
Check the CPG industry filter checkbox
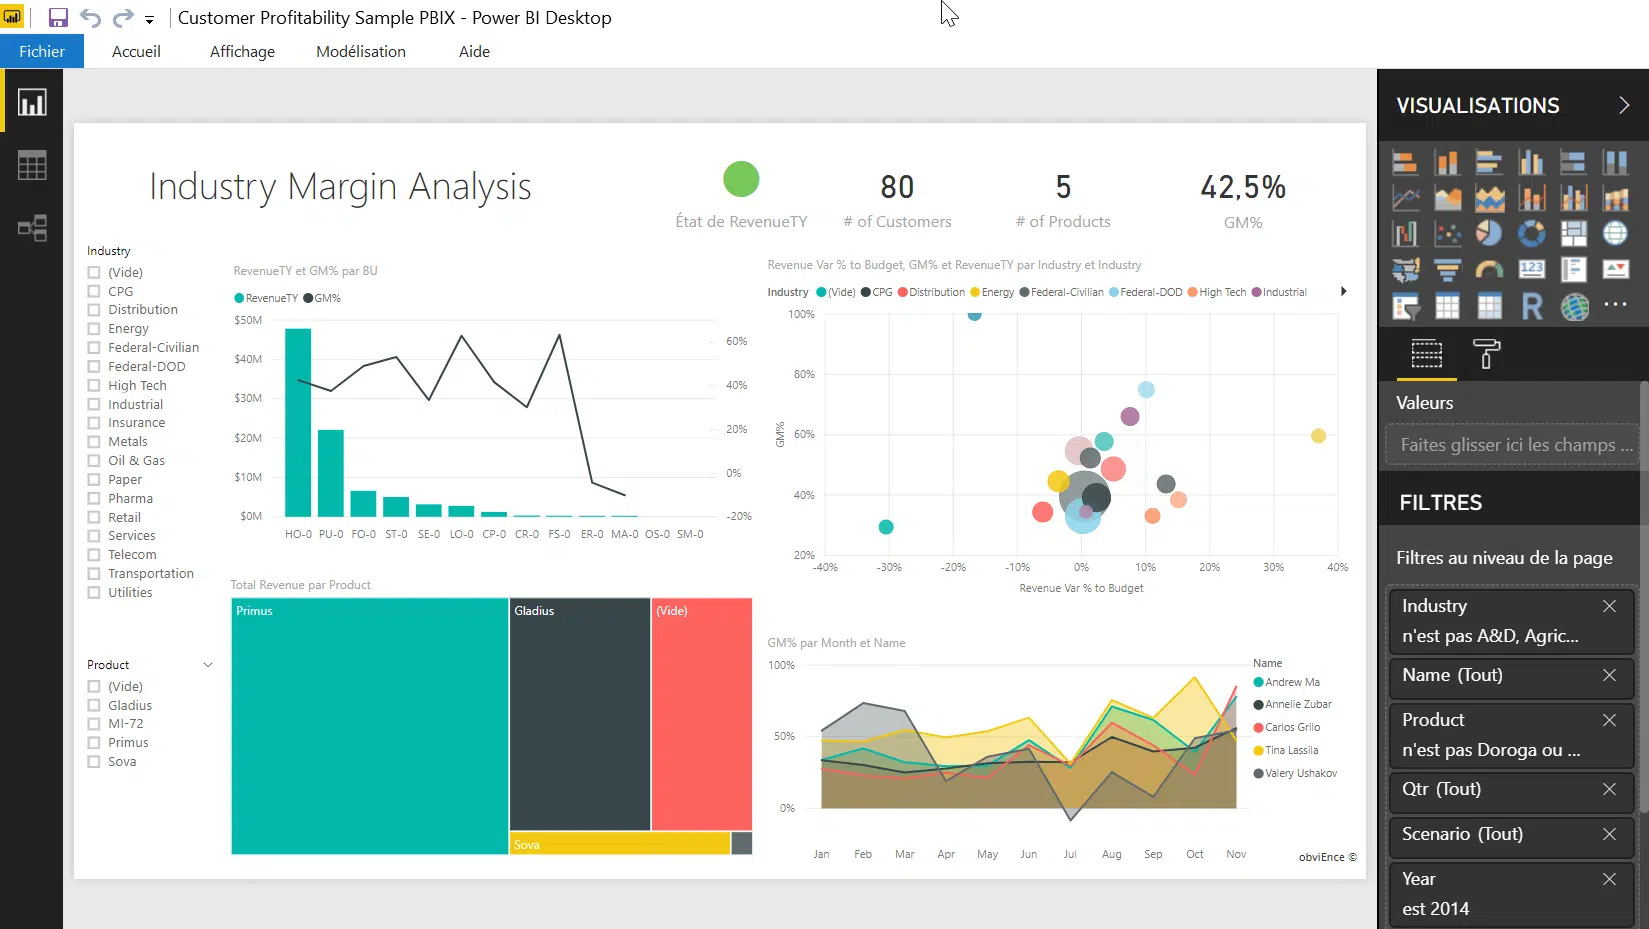point(94,291)
